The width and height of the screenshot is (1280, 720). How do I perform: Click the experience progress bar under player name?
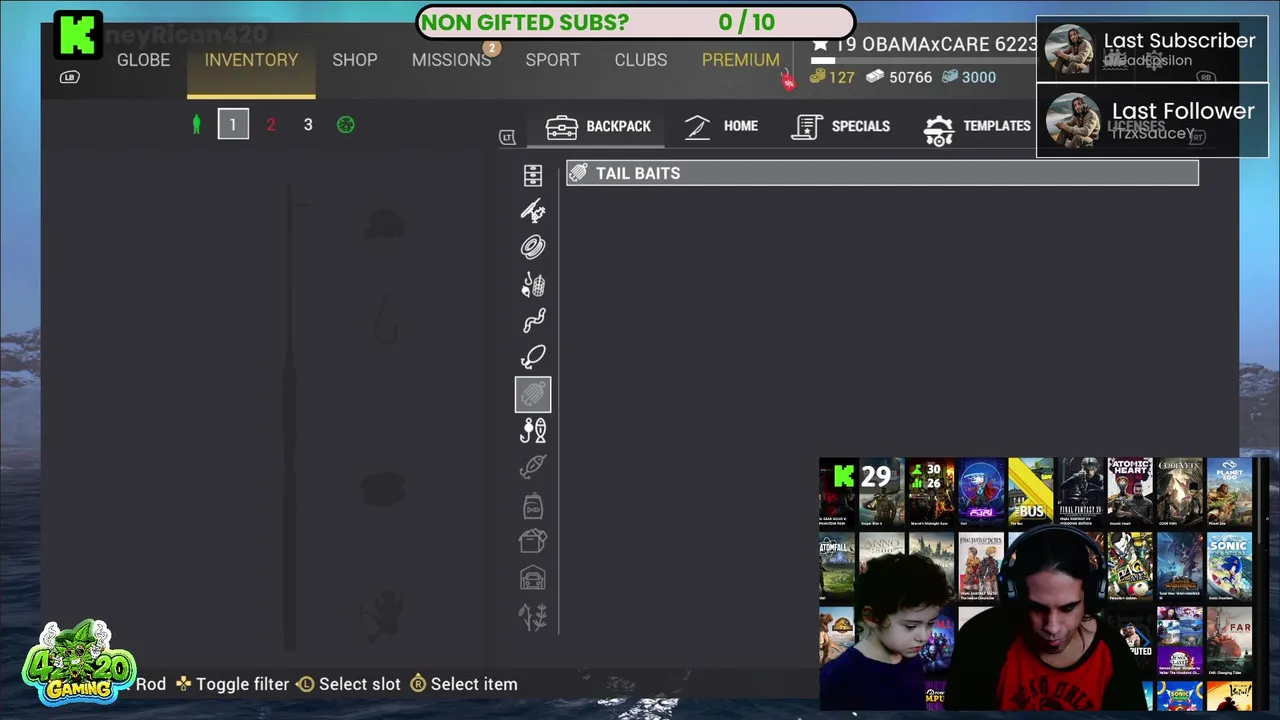coord(922,61)
